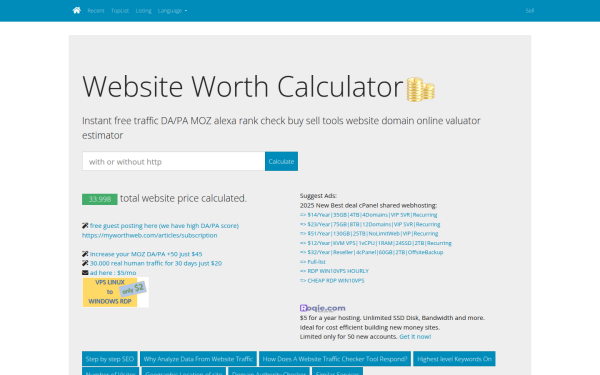Open the 'Step by step SEO' article
This screenshot has width=600, height=375.
(110, 359)
